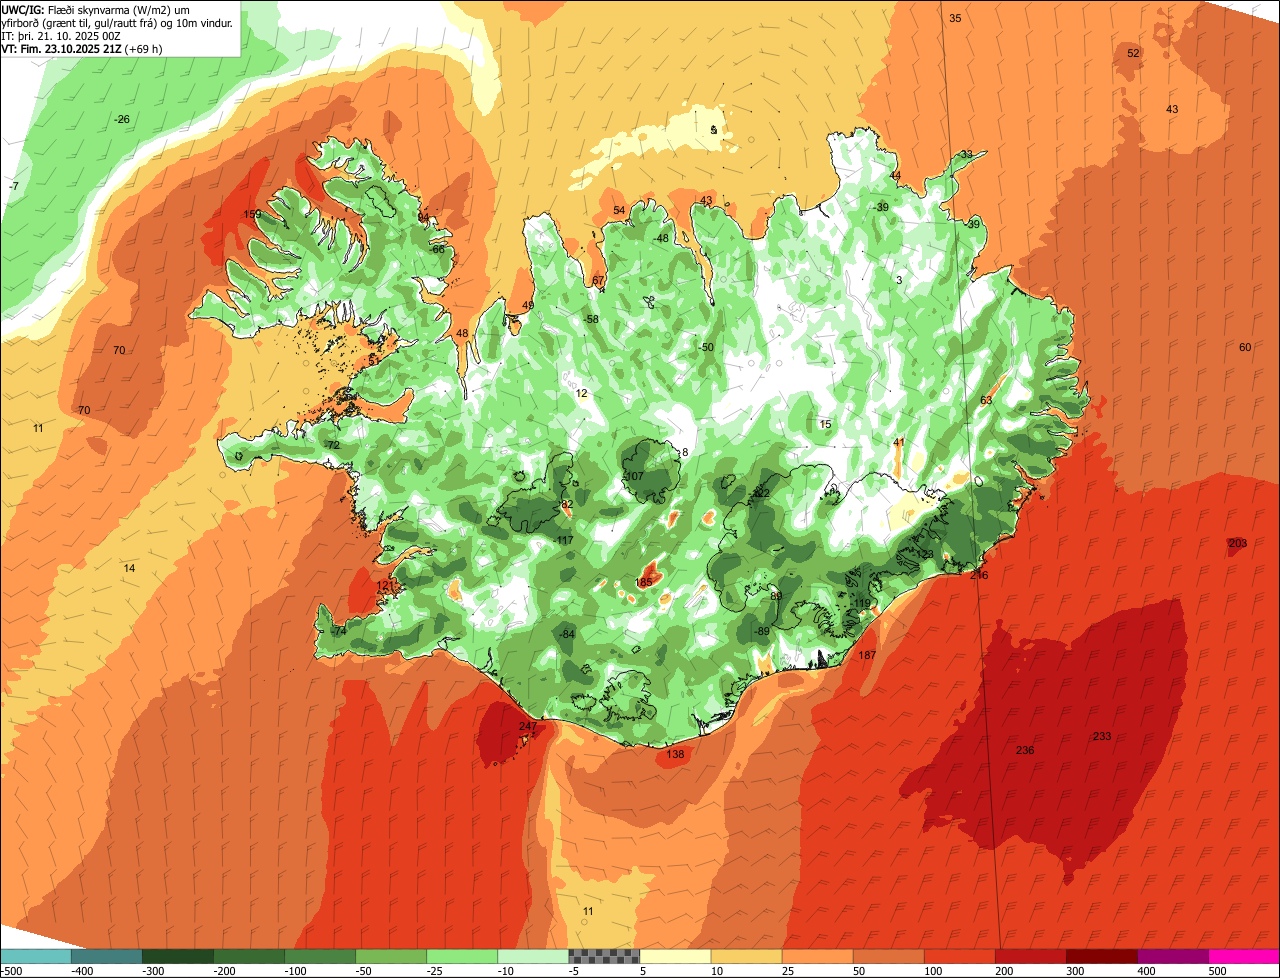This screenshot has width=1280, height=978.
Task: Pick the magenta legend swatch above 500
Action: pos(1243,956)
